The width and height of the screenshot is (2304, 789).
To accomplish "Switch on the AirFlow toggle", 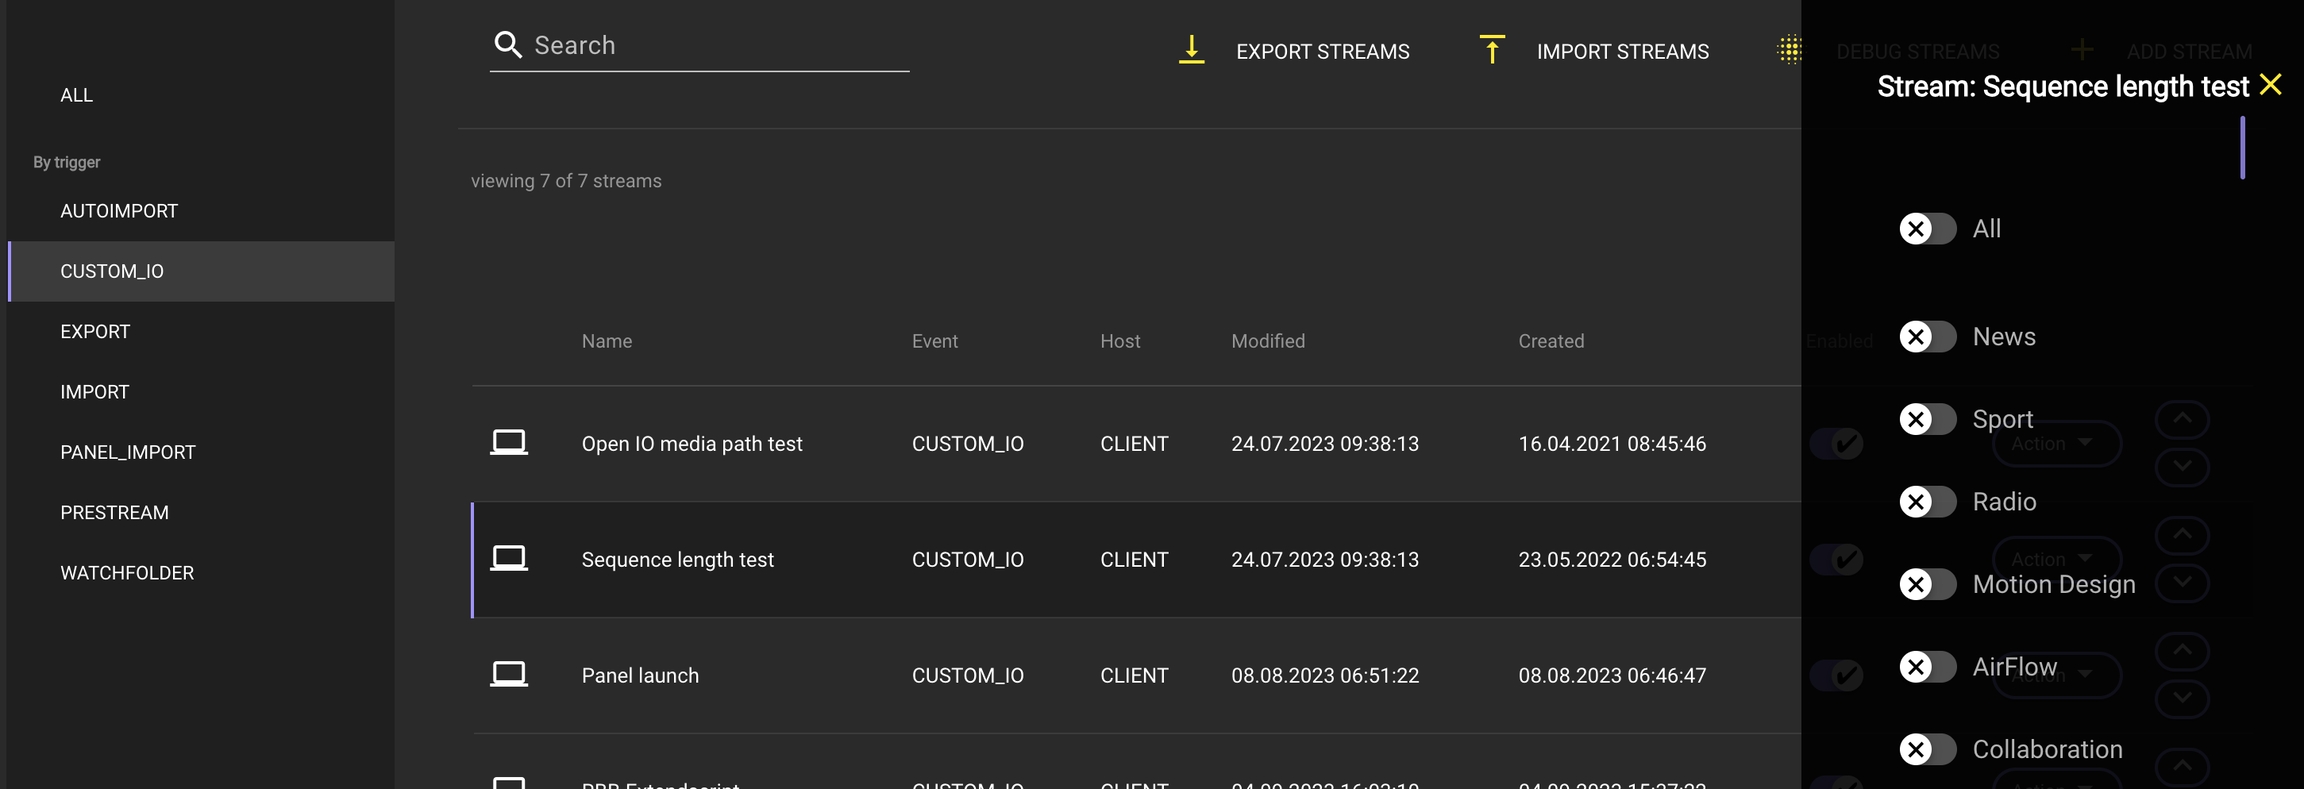I will pyautogui.click(x=1927, y=667).
